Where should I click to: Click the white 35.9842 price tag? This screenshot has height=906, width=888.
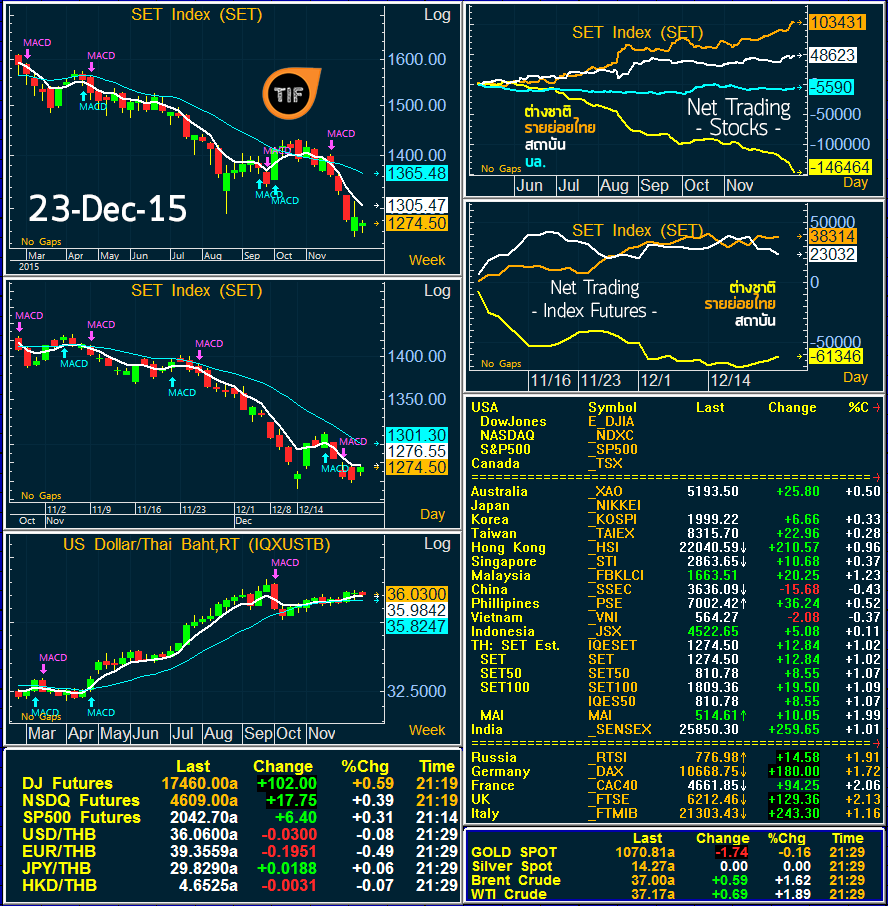tap(417, 610)
